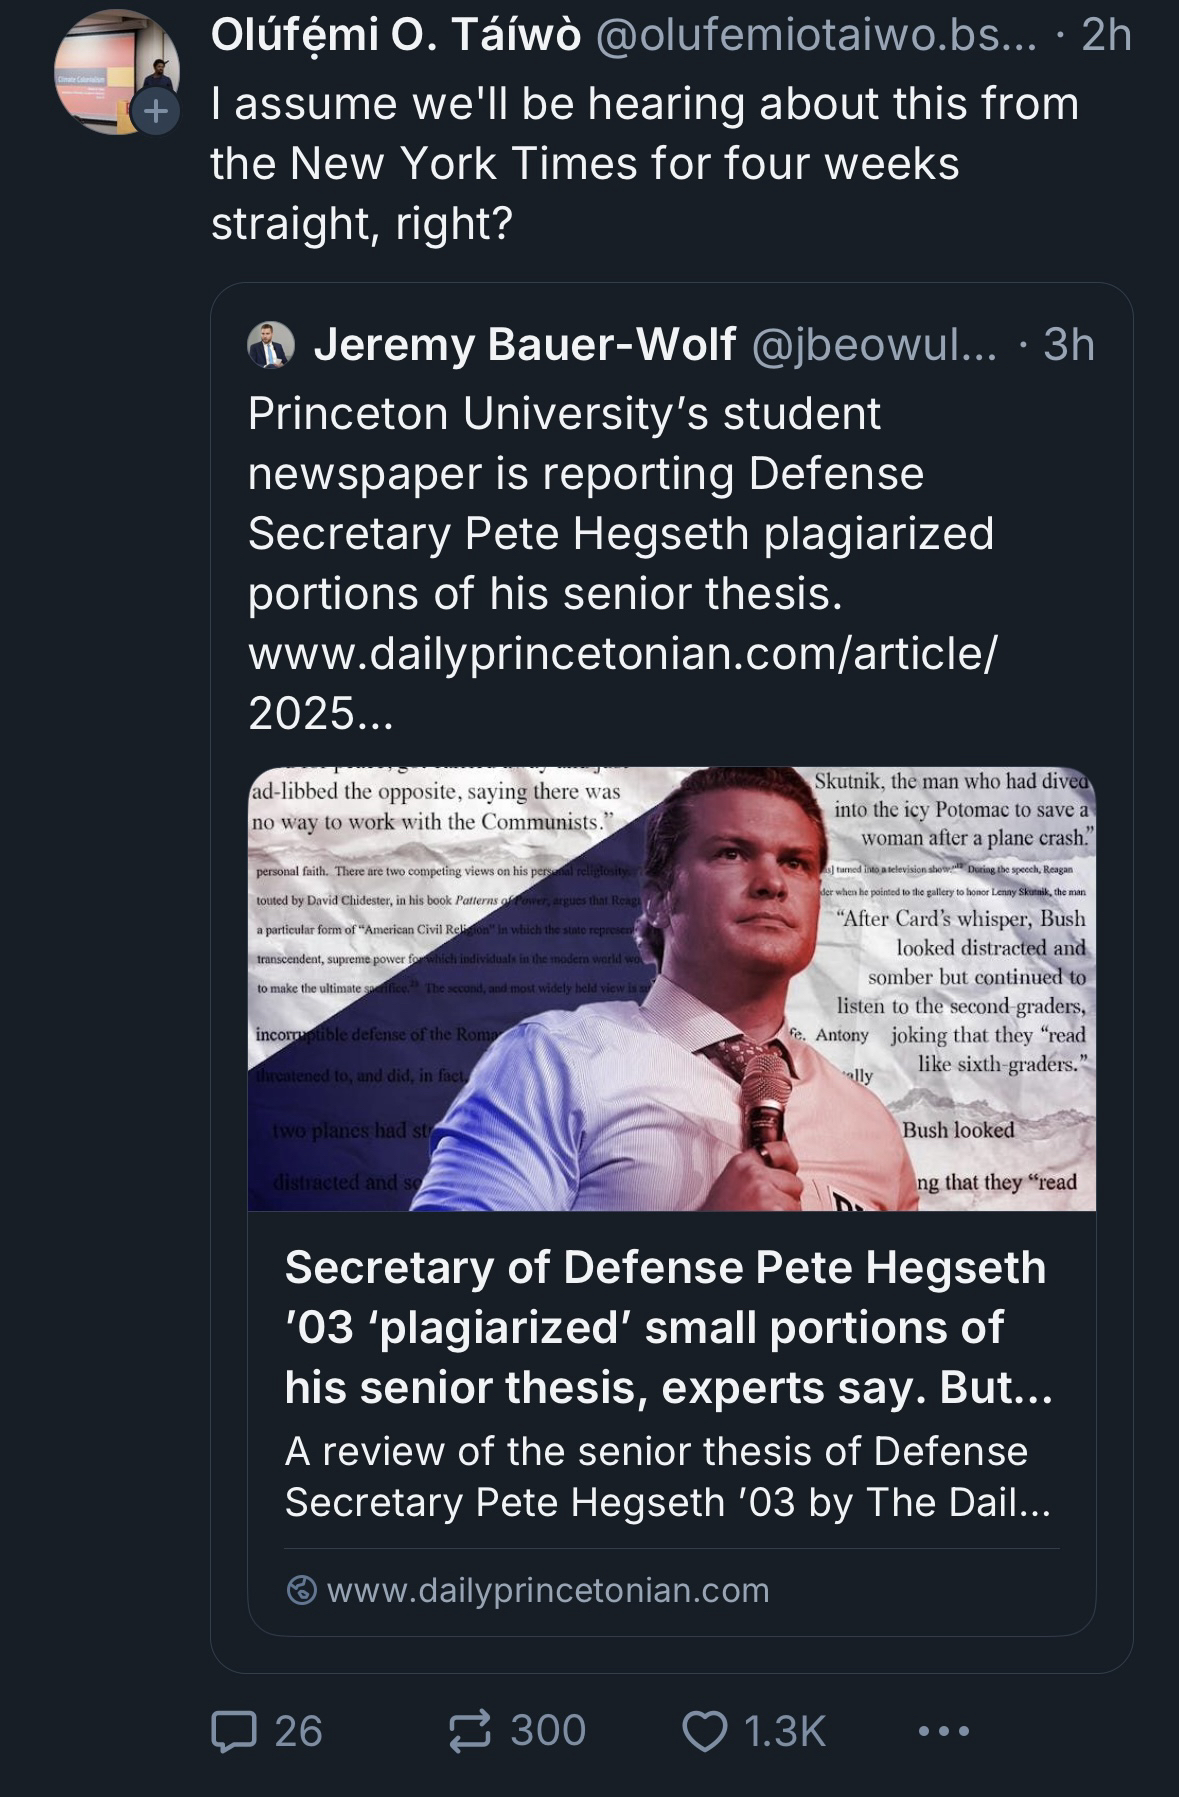The image size is (1179, 1797).
Task: Tap the @jbeowul handle in quoted post
Action: tap(873, 345)
